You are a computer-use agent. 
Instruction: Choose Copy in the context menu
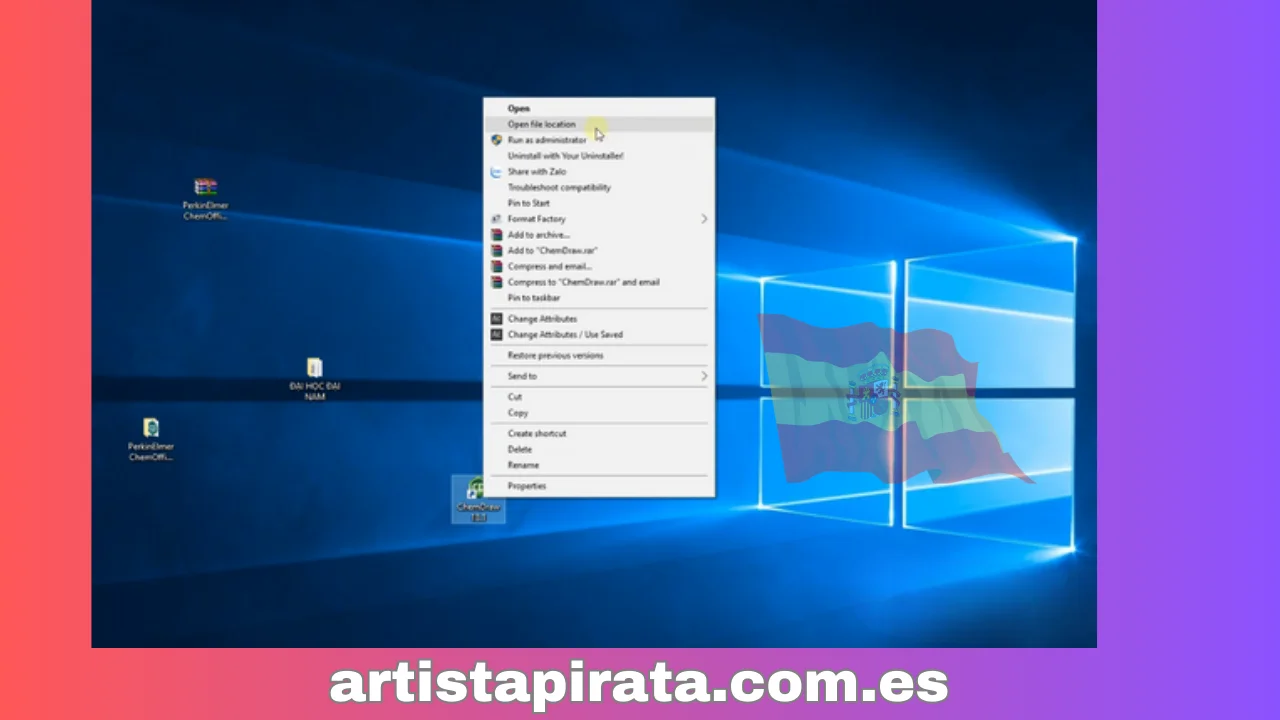[598, 413]
